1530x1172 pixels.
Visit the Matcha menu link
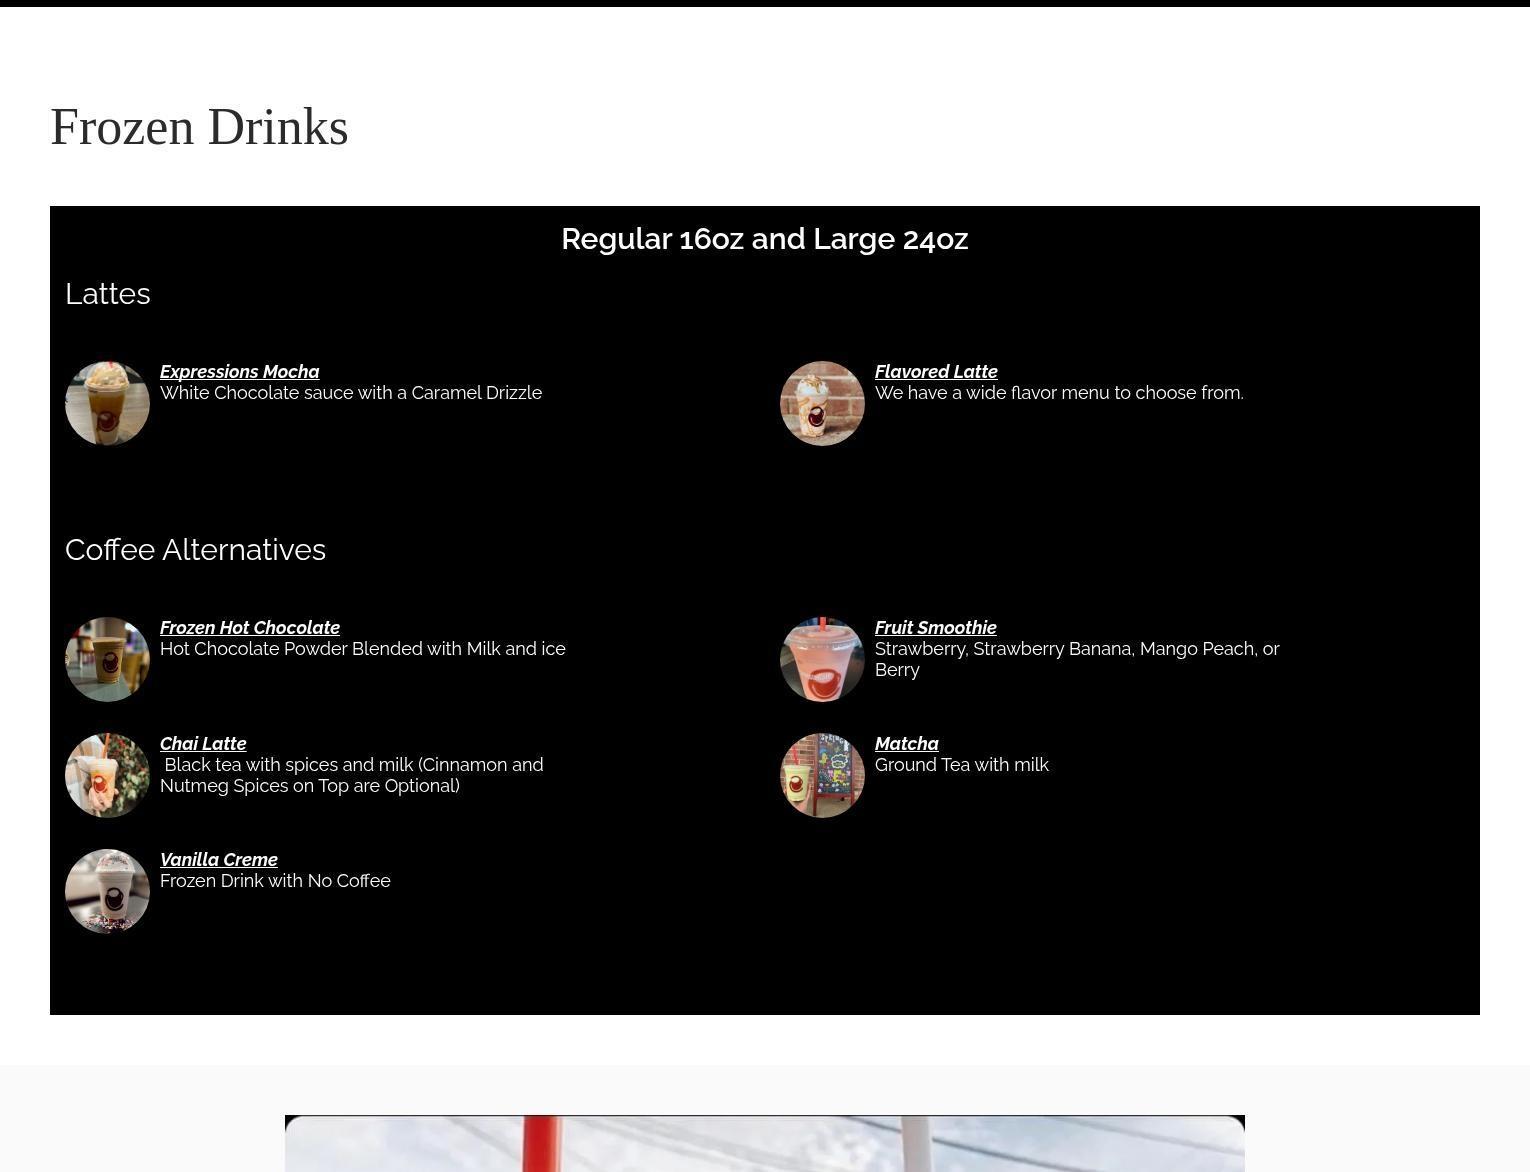click(906, 743)
